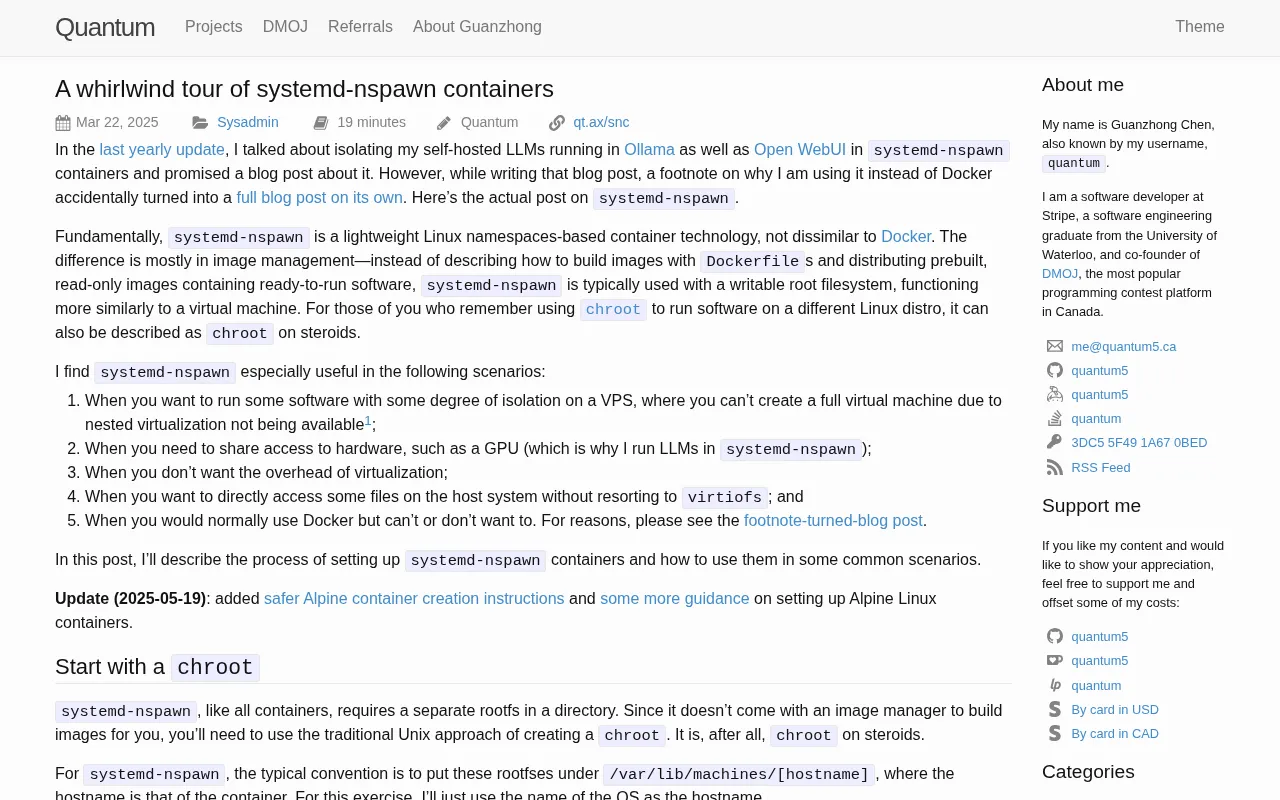Click the 3DC5 5F49 1A67 0BED key link
1280x800 pixels.
click(x=1139, y=442)
